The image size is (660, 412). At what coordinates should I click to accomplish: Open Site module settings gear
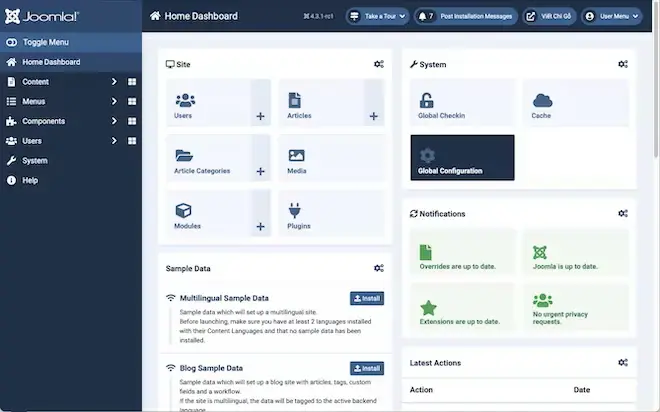[x=378, y=64]
